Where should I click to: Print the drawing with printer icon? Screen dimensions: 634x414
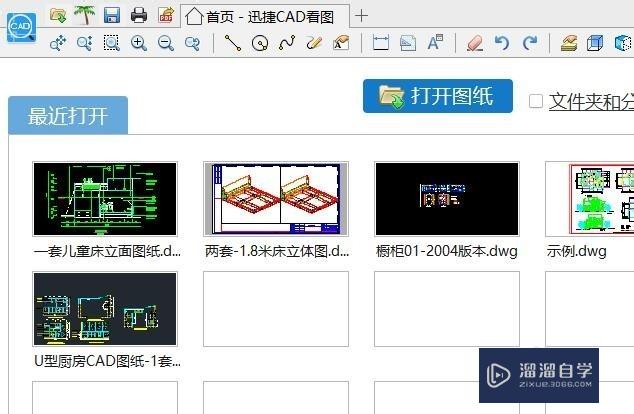139,15
